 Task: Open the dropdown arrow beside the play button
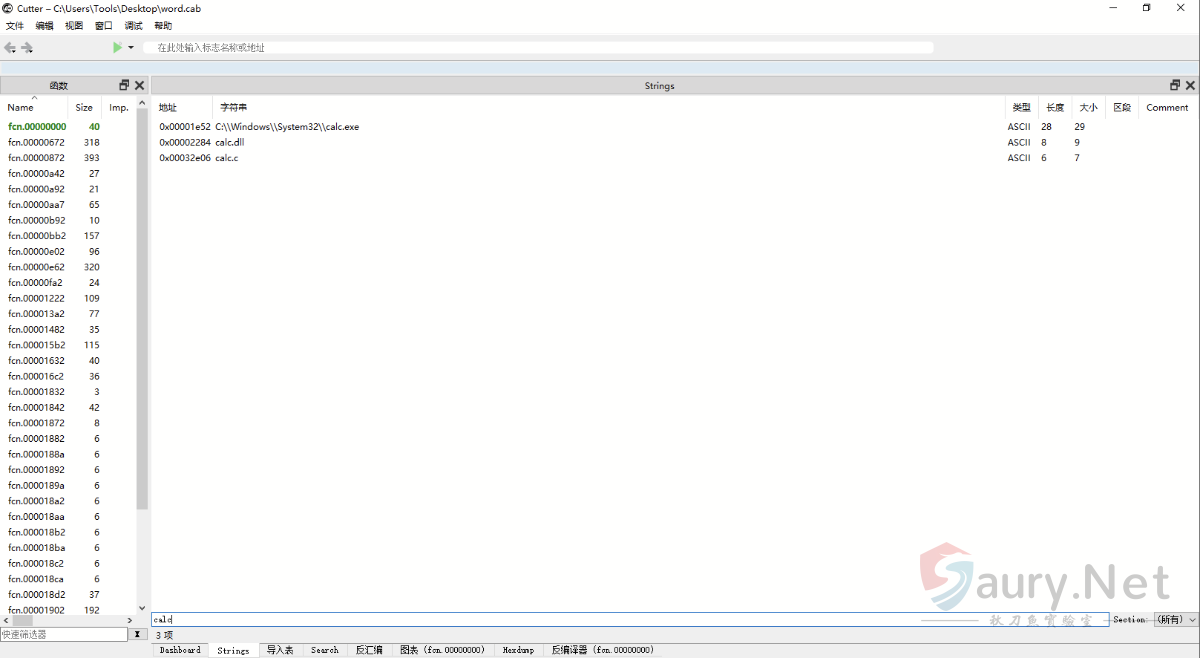pos(131,48)
